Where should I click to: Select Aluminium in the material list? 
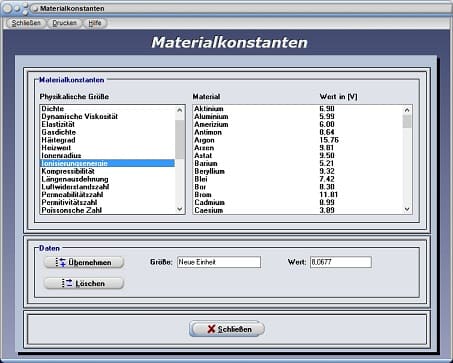[x=298, y=116]
